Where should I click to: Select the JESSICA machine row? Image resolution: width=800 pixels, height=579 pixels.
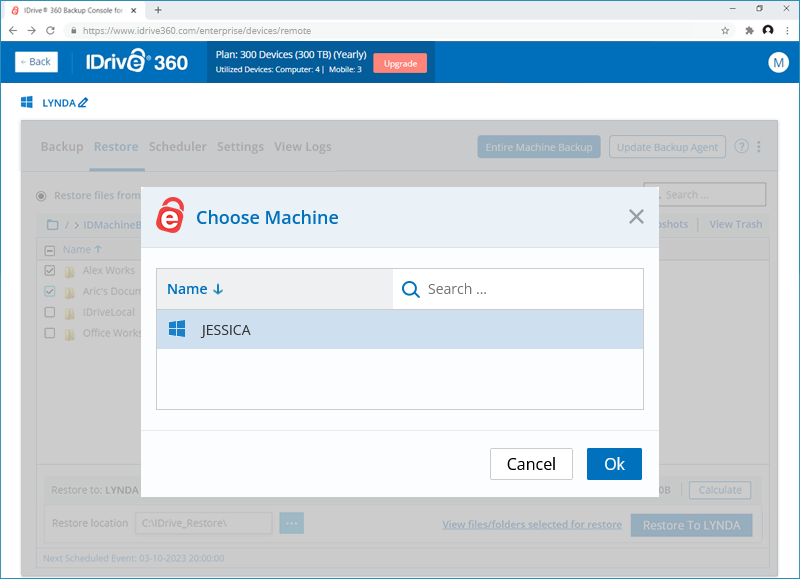point(399,330)
